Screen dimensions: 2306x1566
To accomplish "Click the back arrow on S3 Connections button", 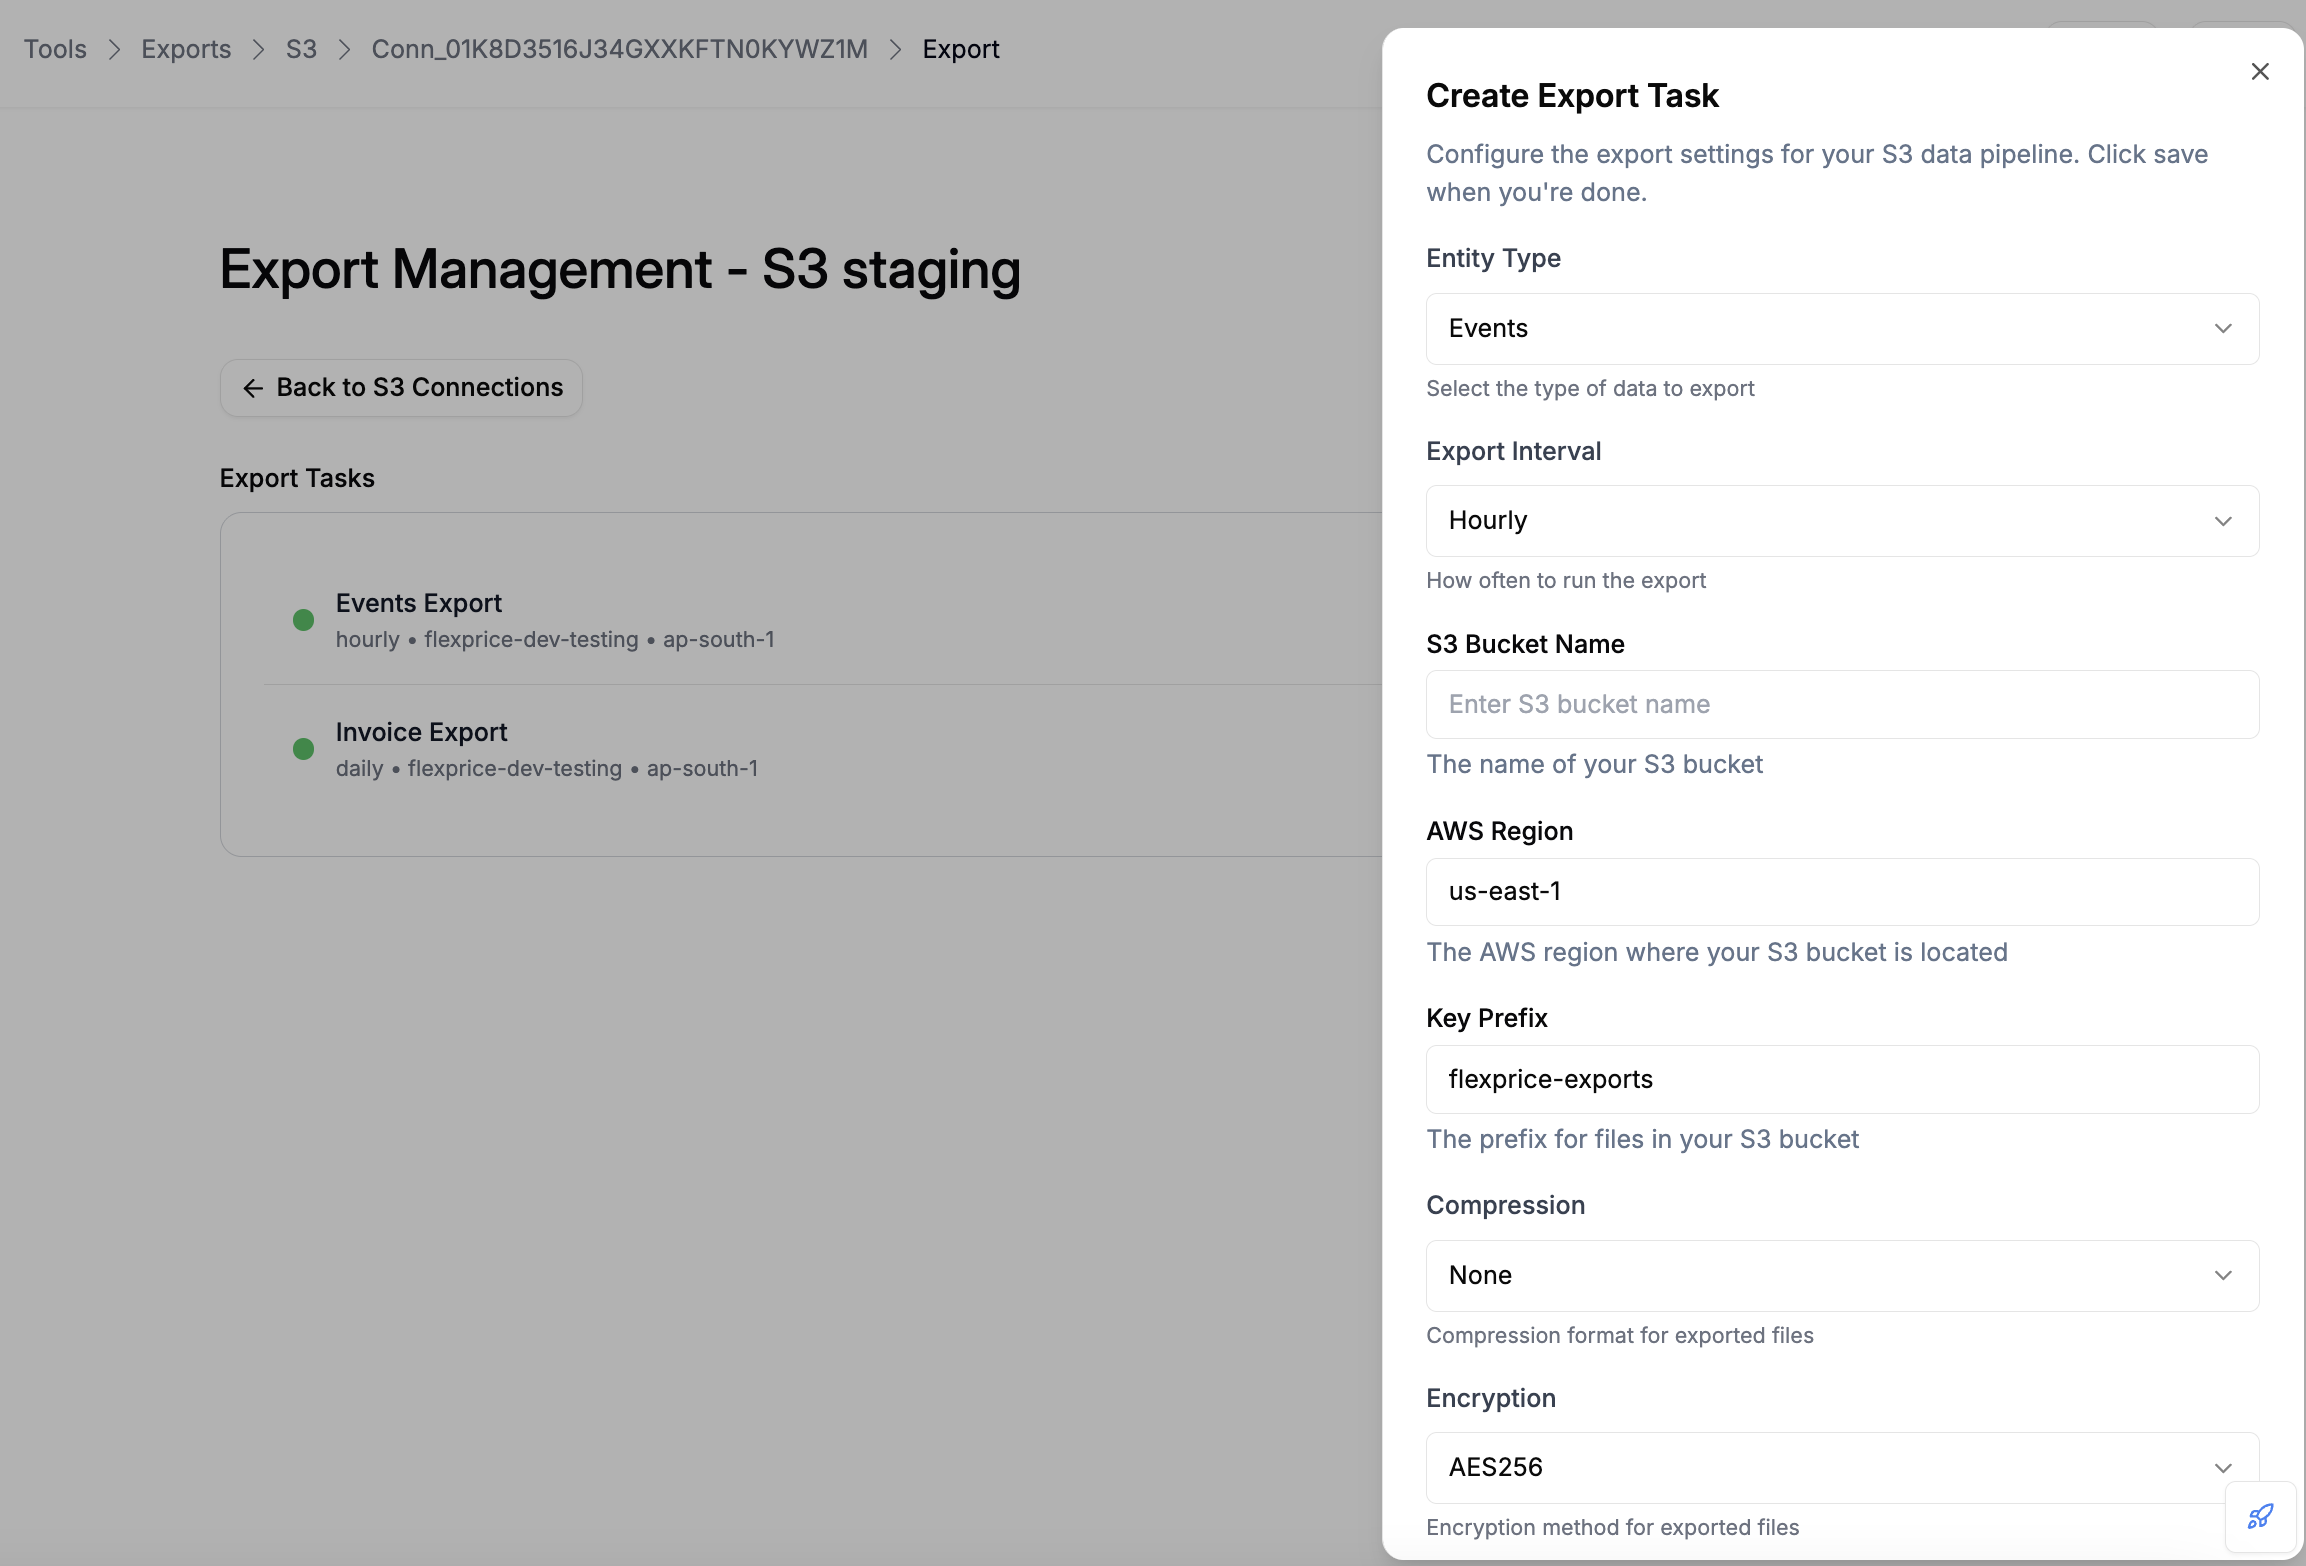I will pos(253,387).
